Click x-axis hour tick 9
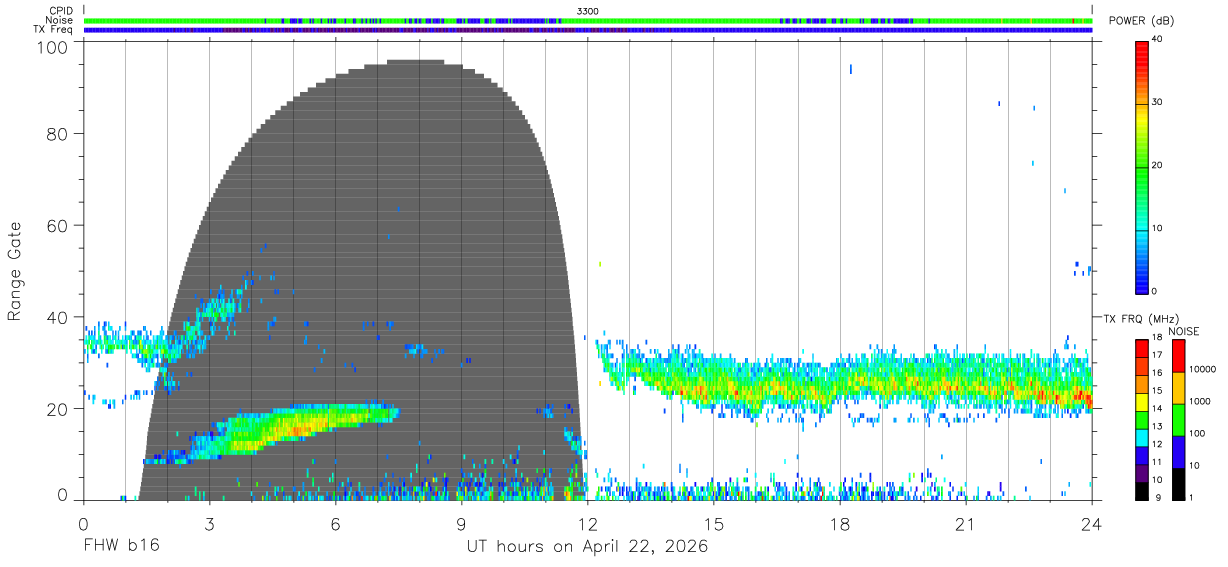The image size is (1228, 567). pos(462,525)
